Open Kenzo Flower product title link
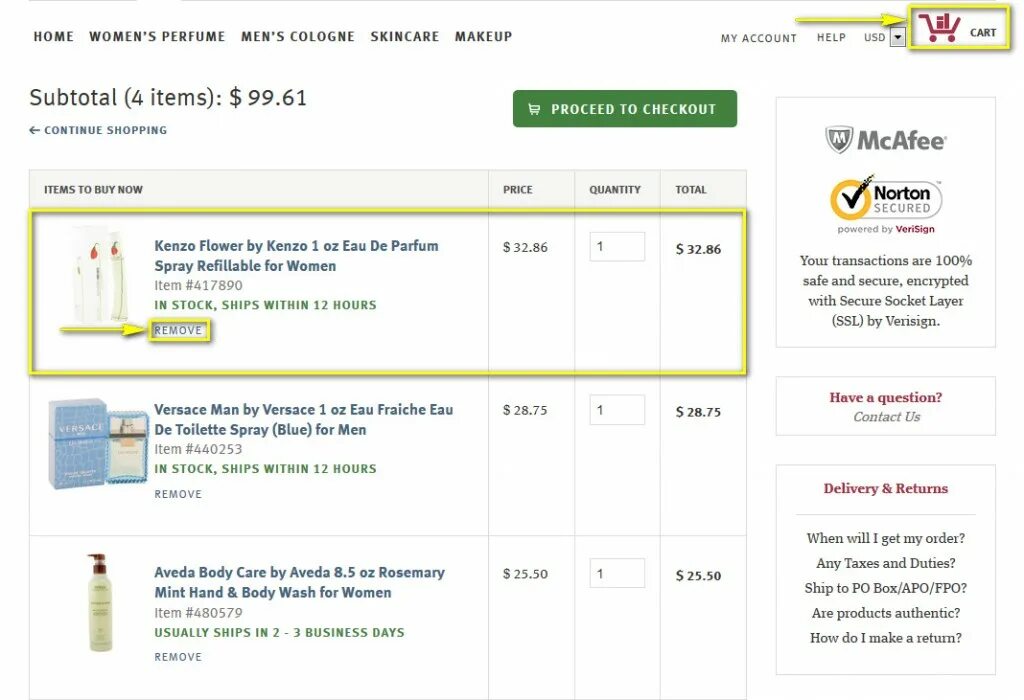Viewport: 1024px width, 700px height. [296, 256]
